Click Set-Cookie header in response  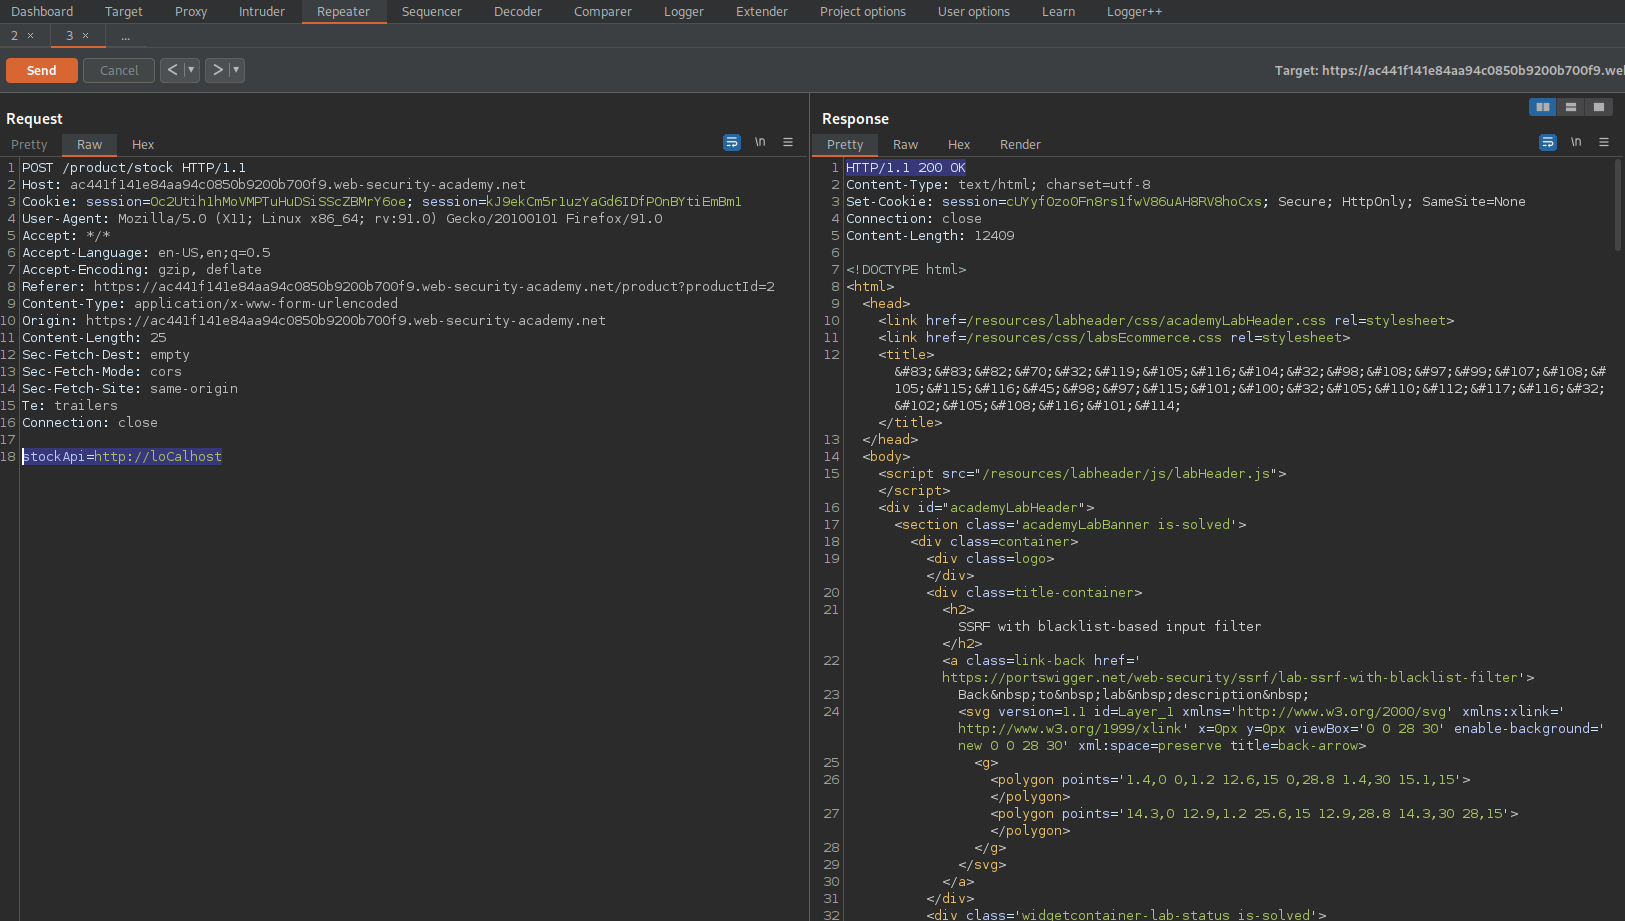(x=1186, y=202)
